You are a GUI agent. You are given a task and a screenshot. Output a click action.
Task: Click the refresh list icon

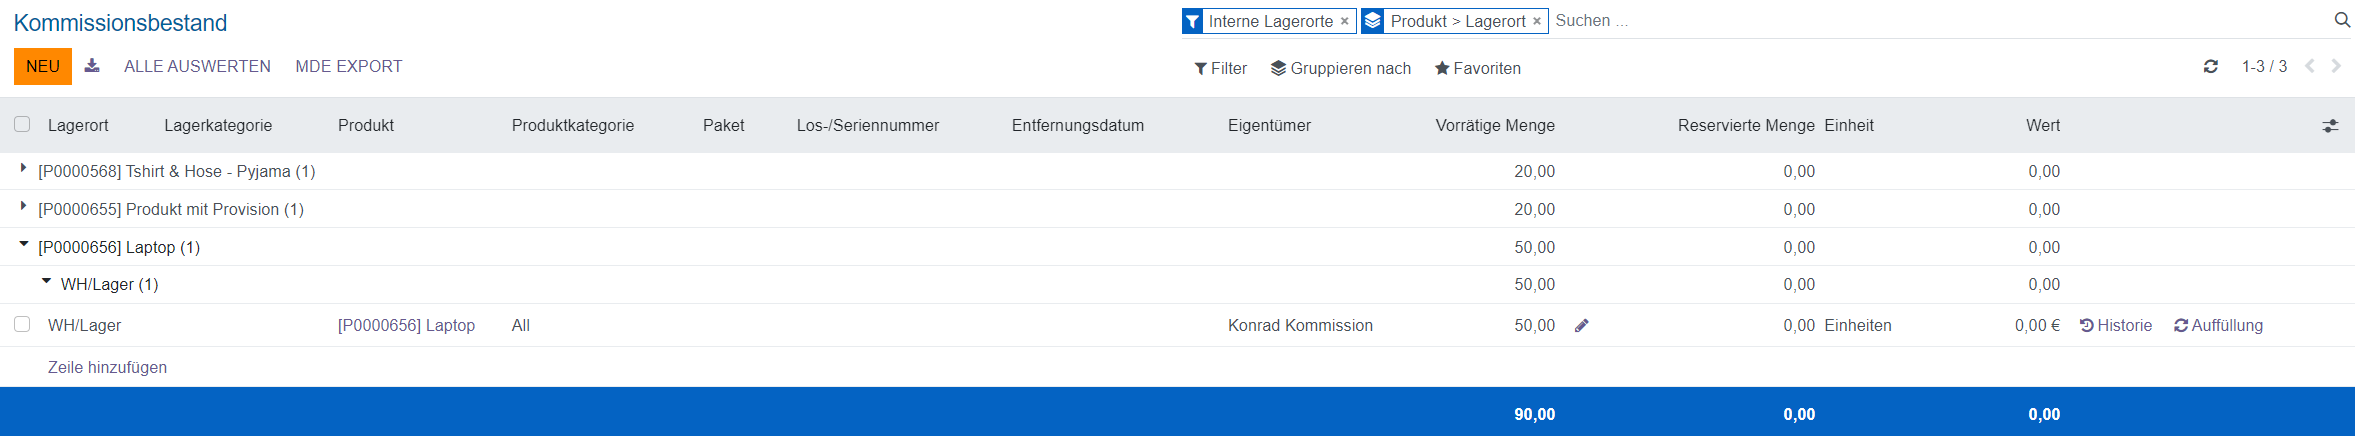coord(2211,67)
